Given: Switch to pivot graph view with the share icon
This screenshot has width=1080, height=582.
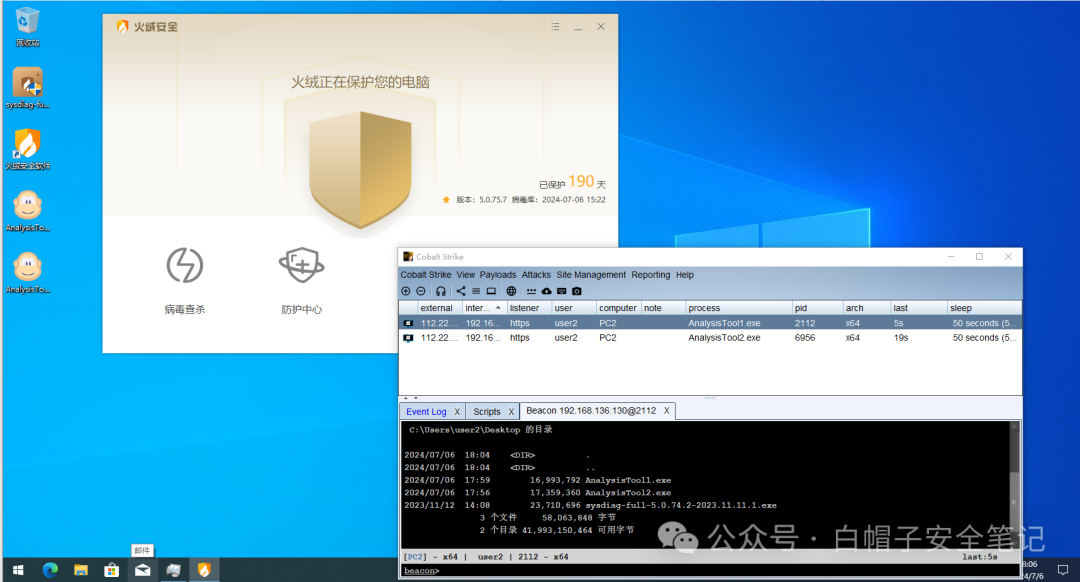Looking at the screenshot, I should pyautogui.click(x=461, y=291).
